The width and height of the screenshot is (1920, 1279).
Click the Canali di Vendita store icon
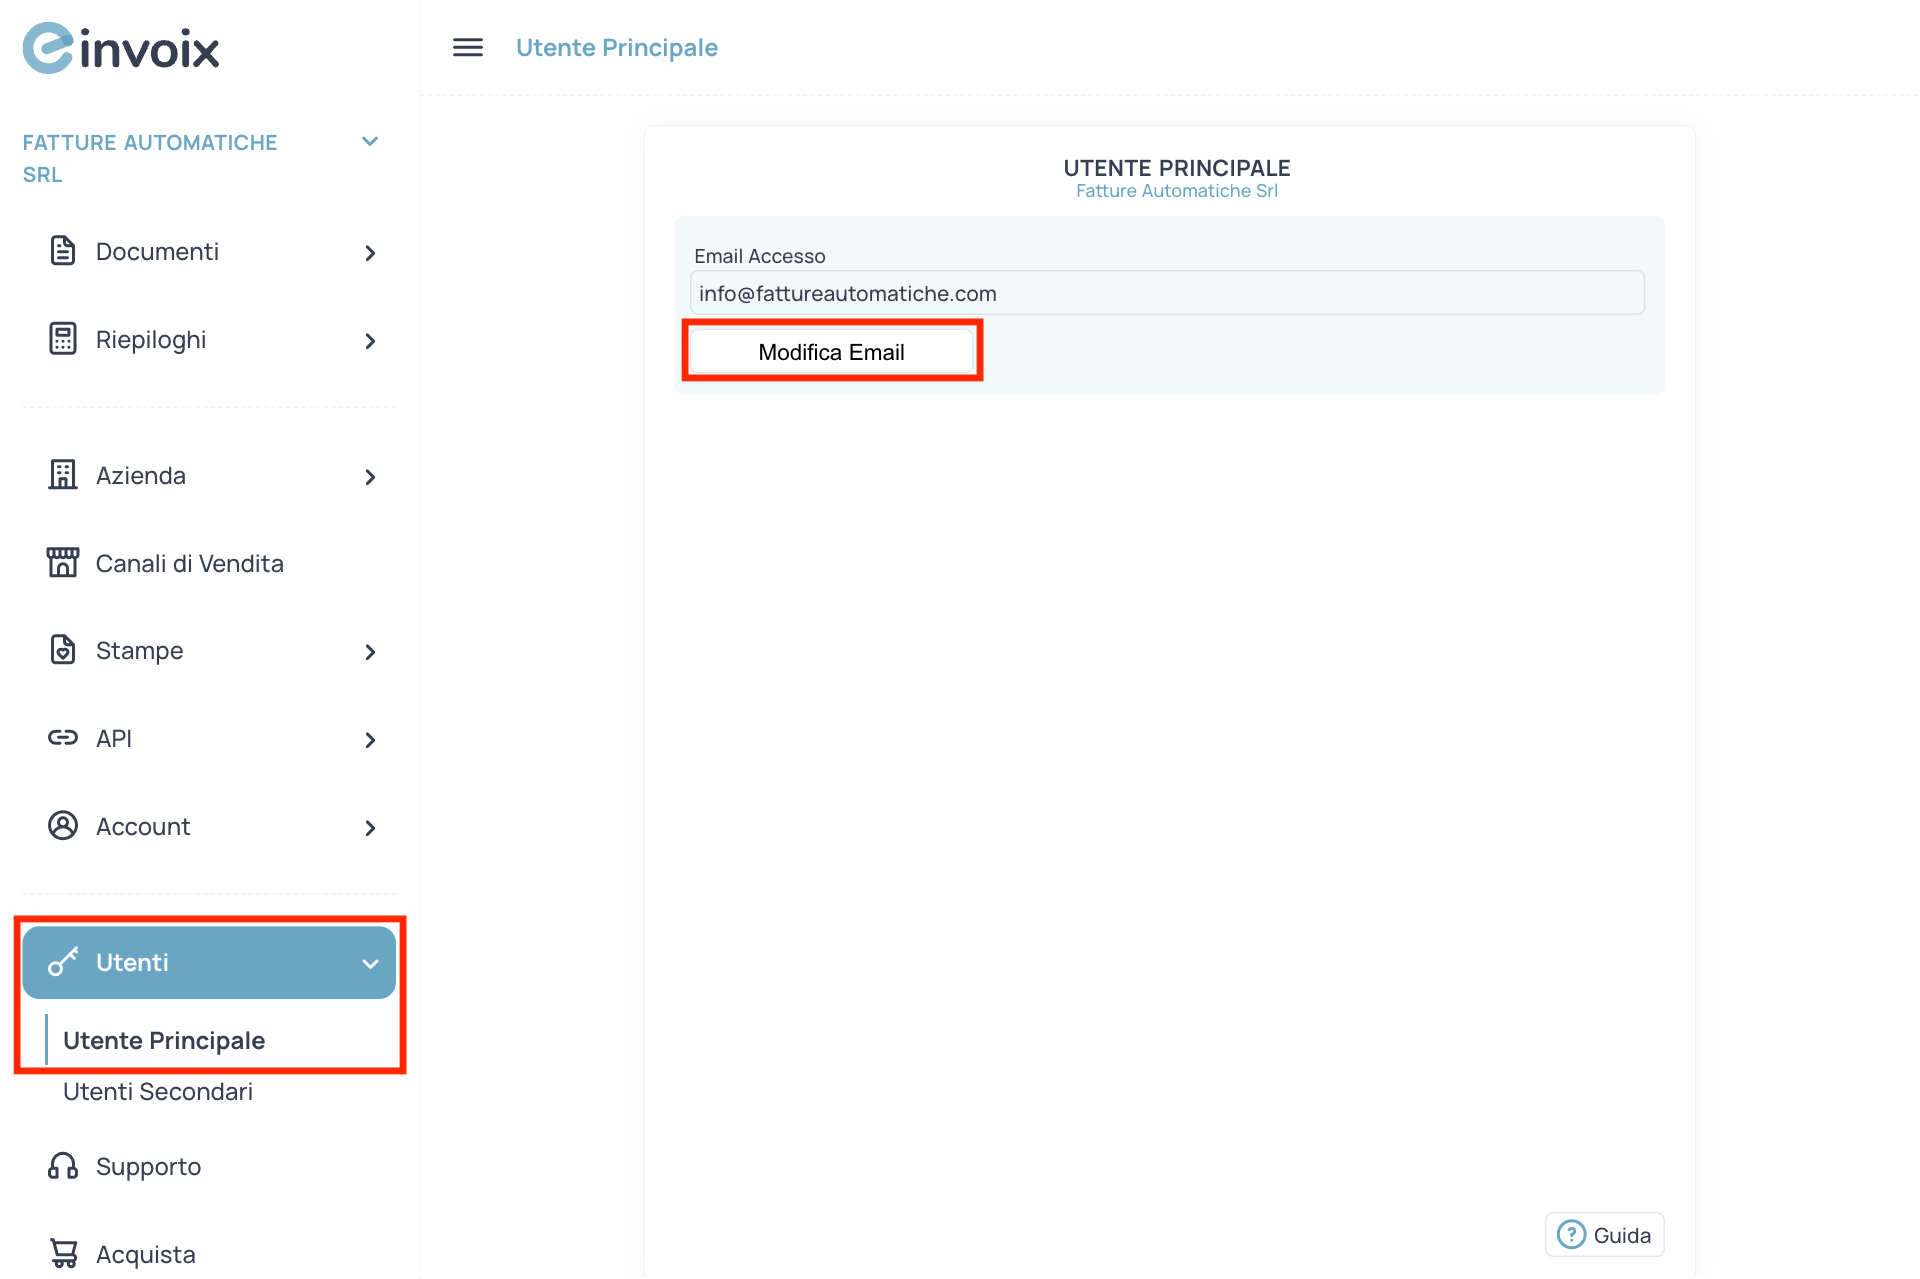tap(62, 563)
